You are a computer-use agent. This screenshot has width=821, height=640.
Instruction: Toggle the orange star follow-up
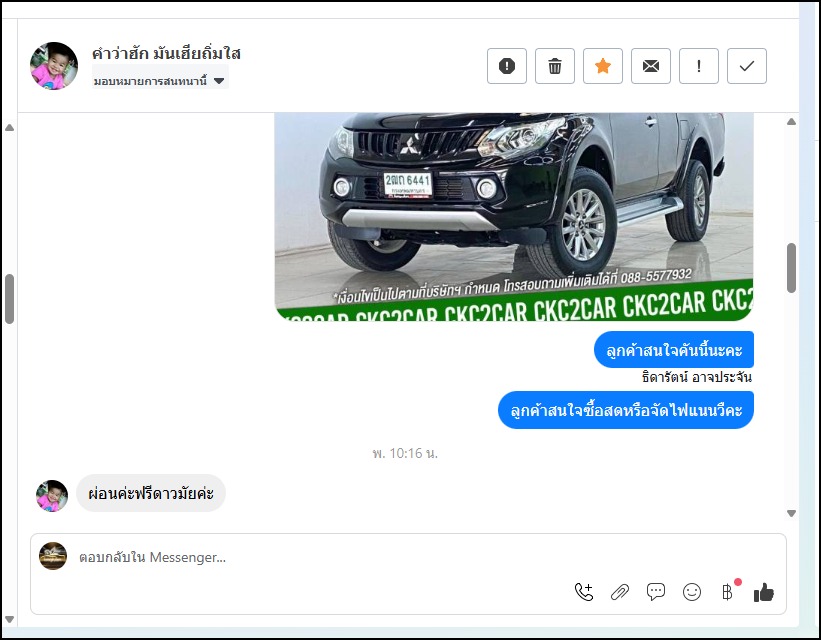(603, 66)
